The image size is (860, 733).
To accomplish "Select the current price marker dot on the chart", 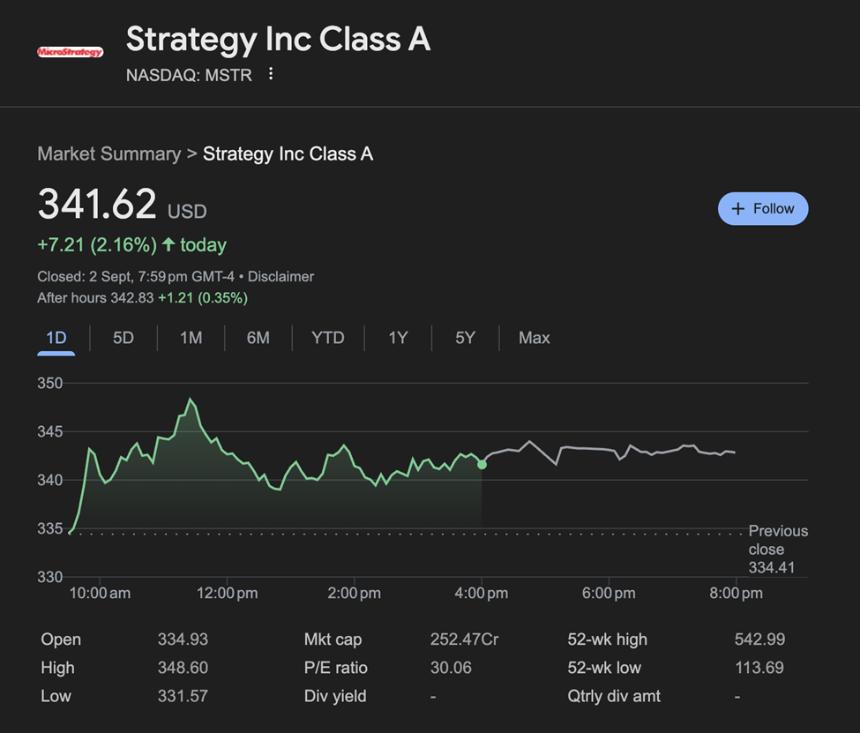I will (x=481, y=464).
